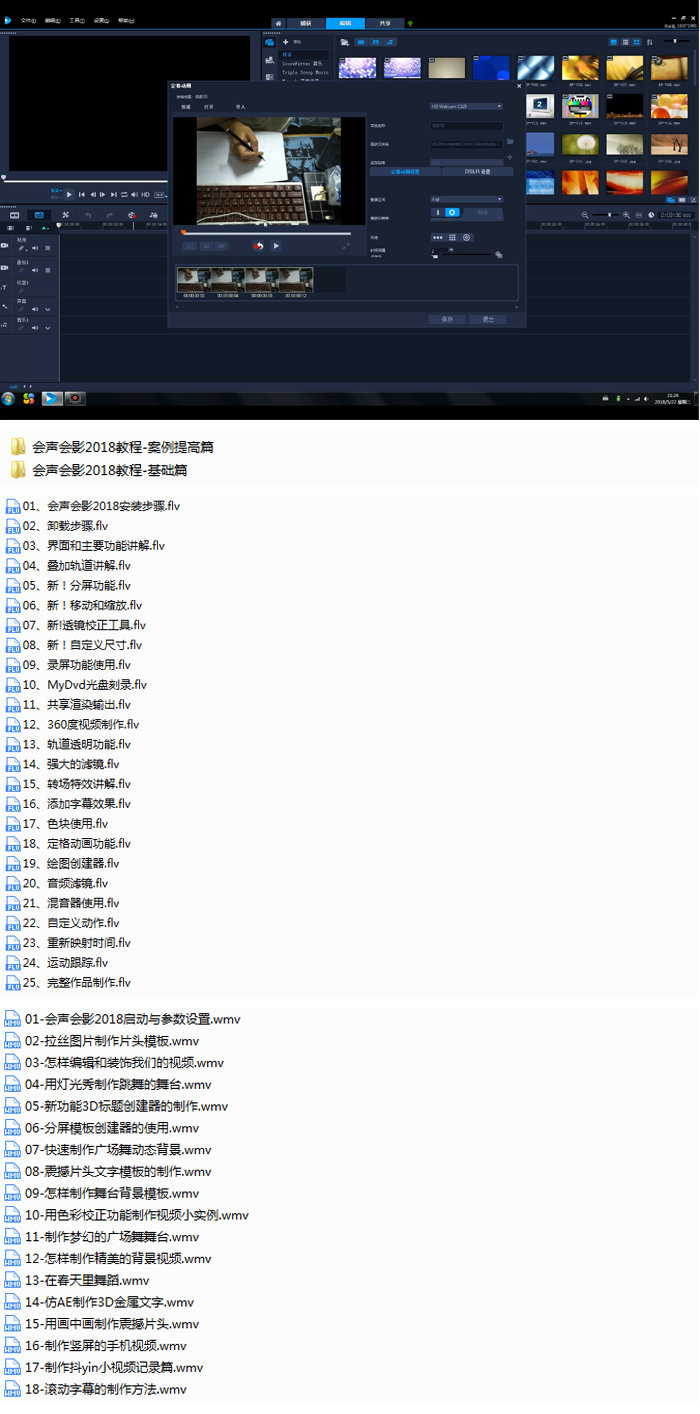
Task: Click the stop motion preview scrub bar
Action: (x=265, y=232)
